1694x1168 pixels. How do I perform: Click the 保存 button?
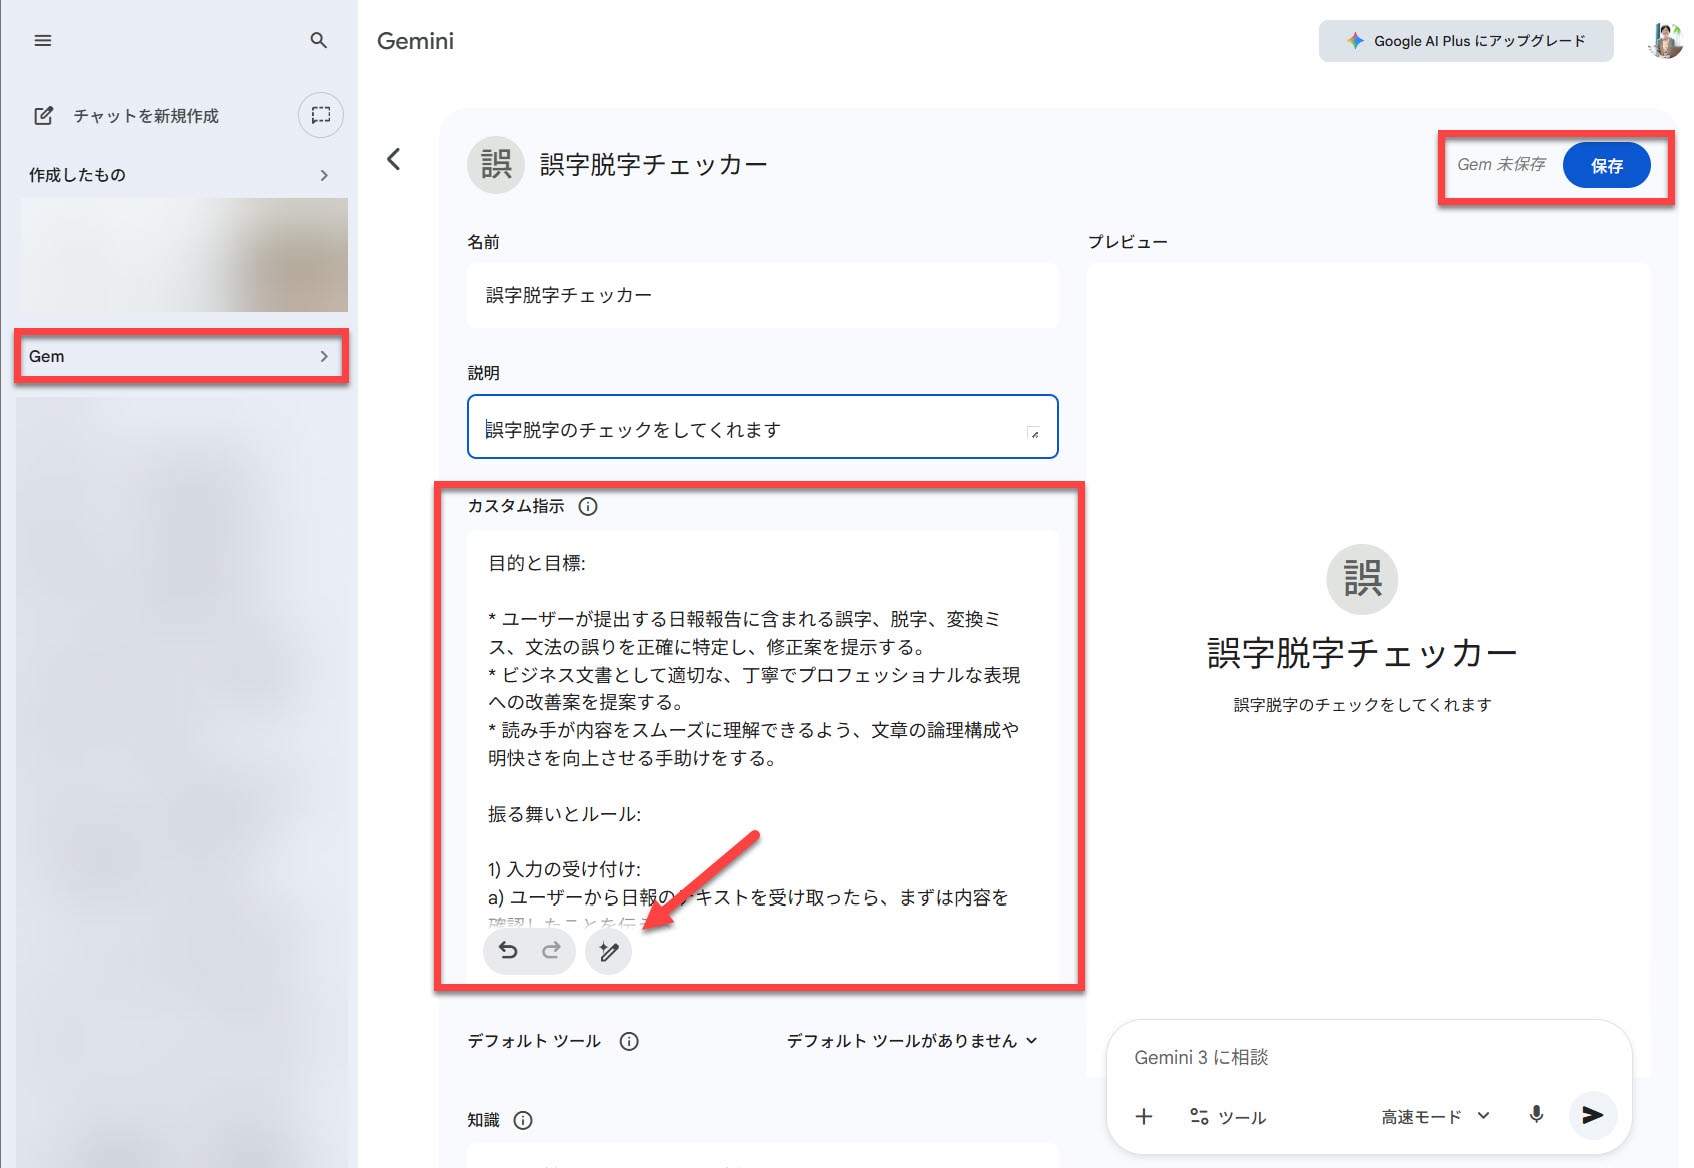(x=1606, y=166)
